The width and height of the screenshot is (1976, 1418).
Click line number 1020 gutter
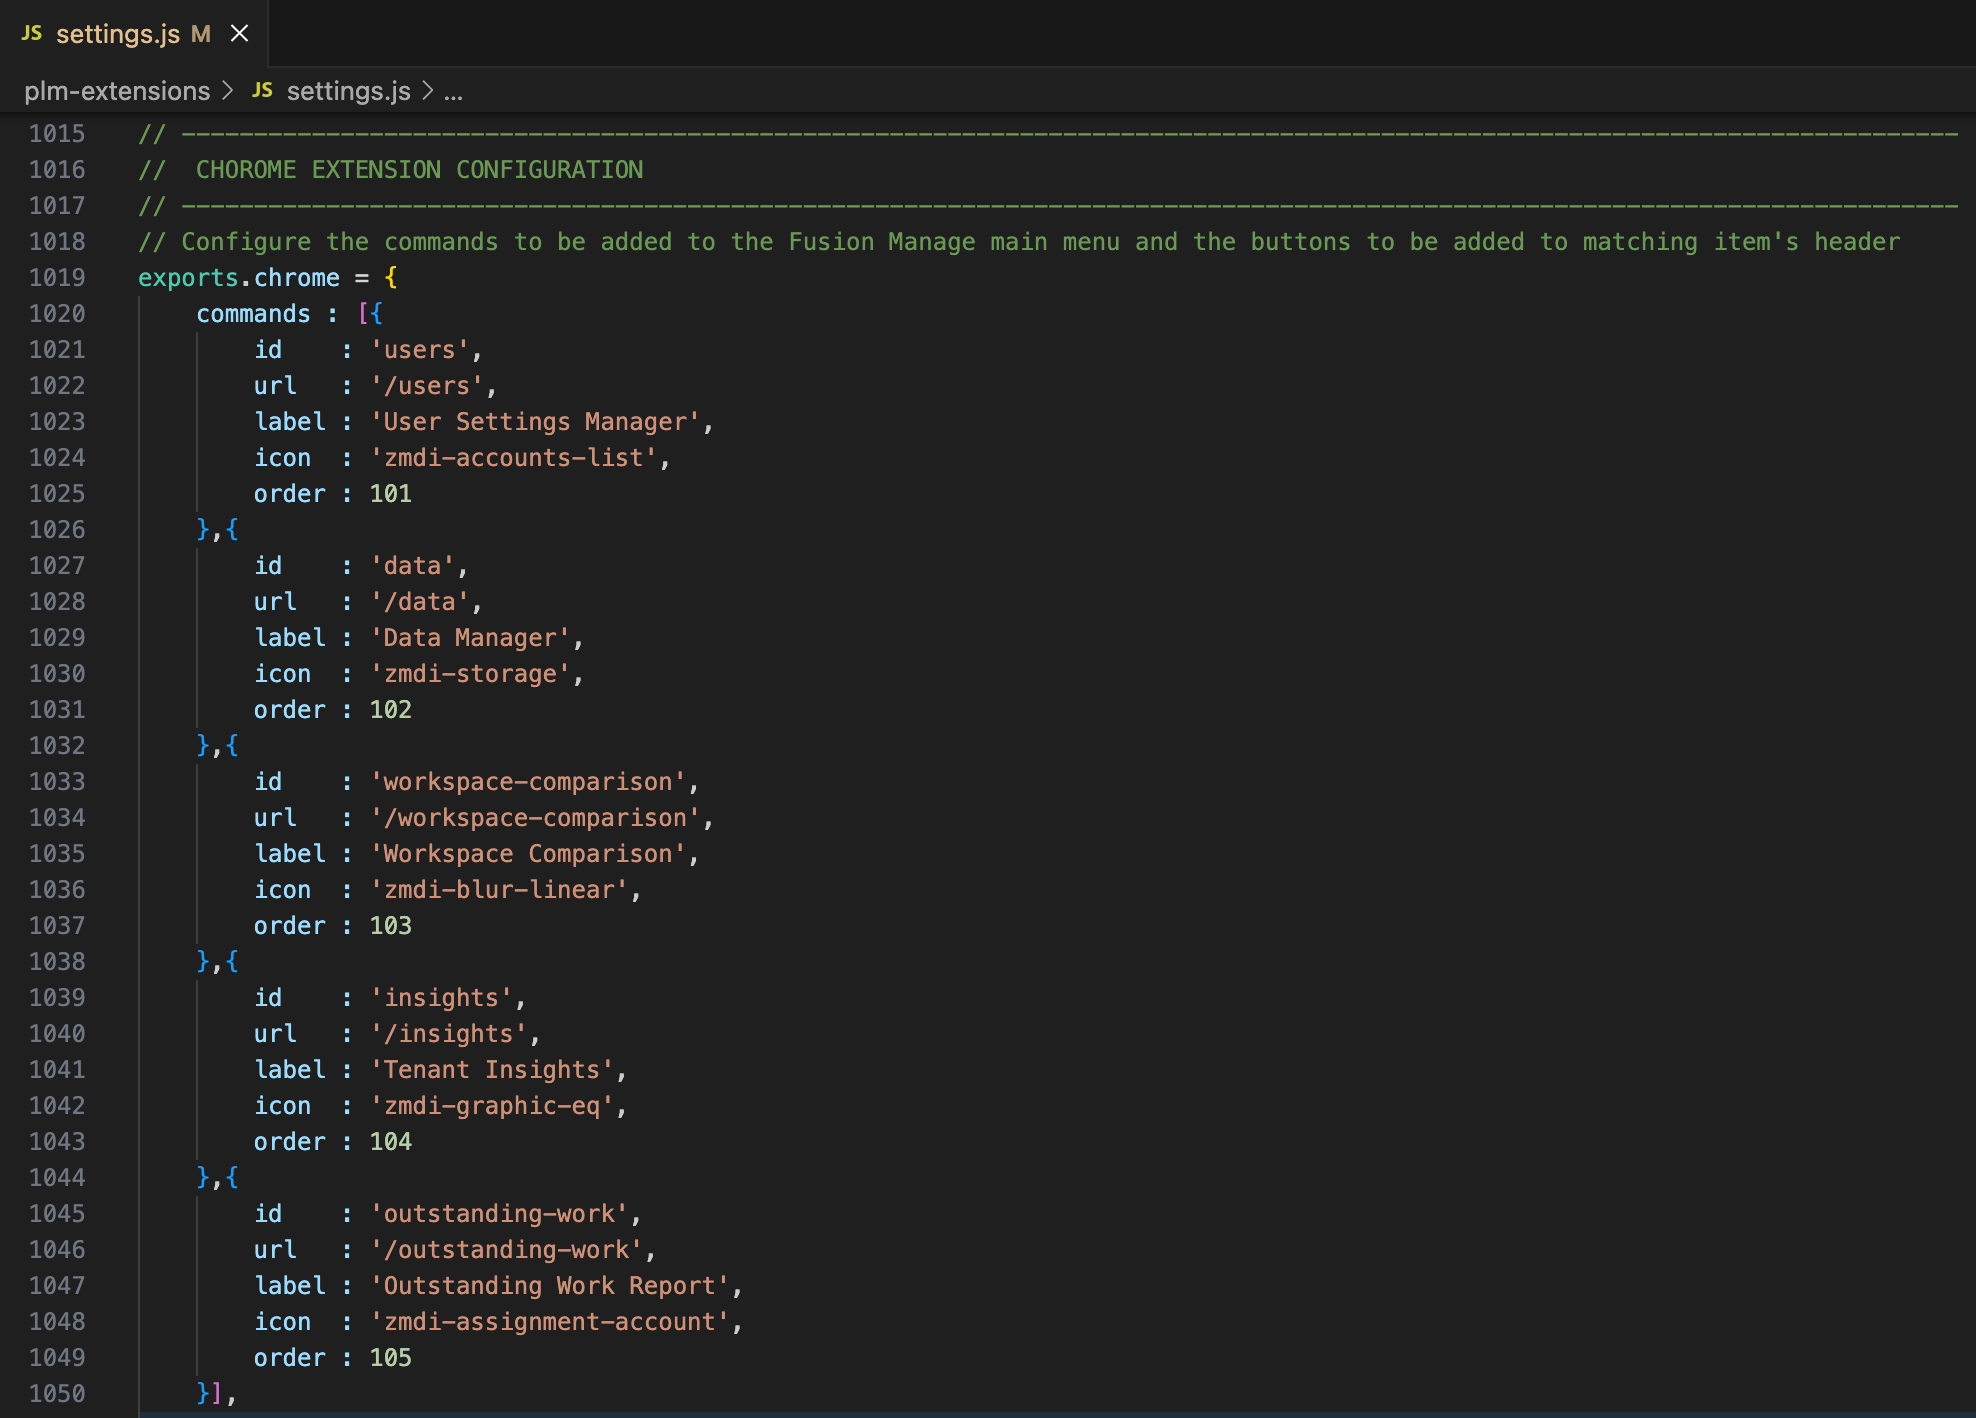tap(57, 314)
